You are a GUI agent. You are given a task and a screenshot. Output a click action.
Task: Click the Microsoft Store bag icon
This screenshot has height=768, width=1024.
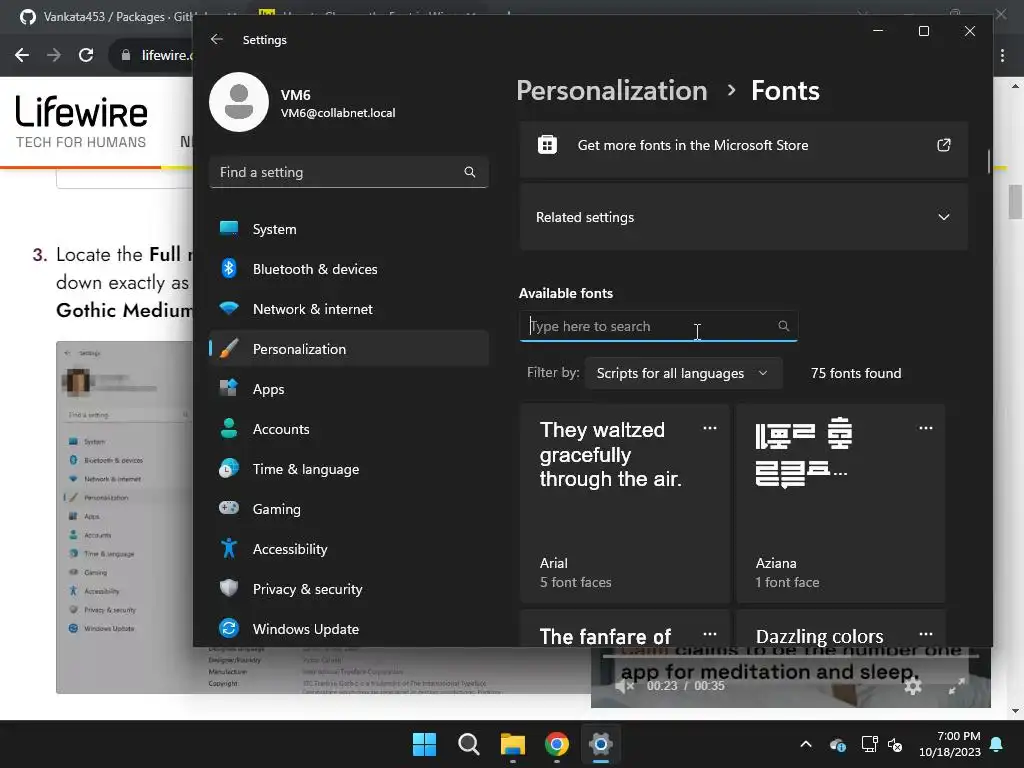pyautogui.click(x=547, y=145)
